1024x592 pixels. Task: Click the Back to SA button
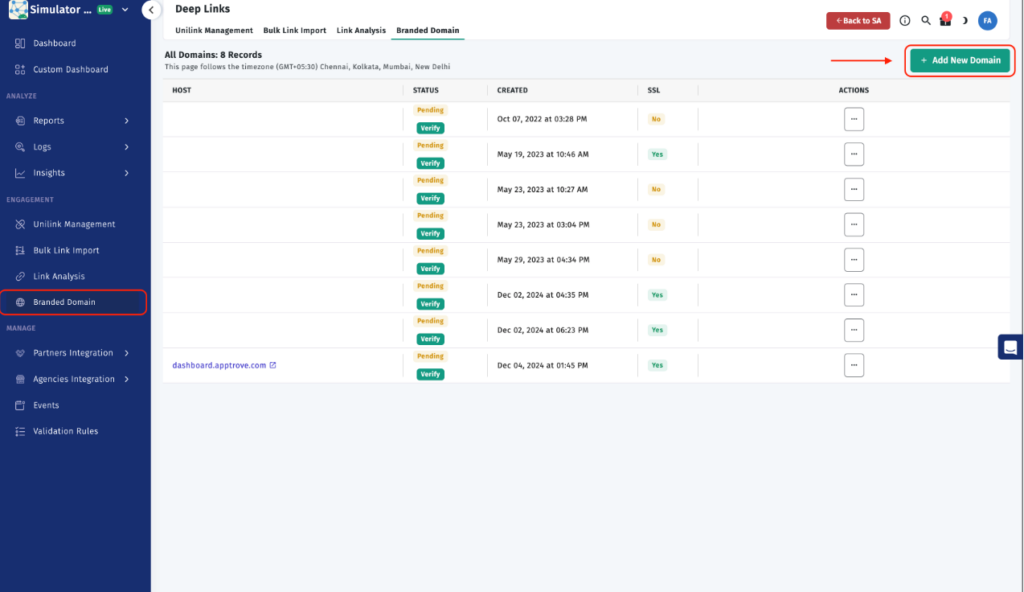pyautogui.click(x=858, y=21)
